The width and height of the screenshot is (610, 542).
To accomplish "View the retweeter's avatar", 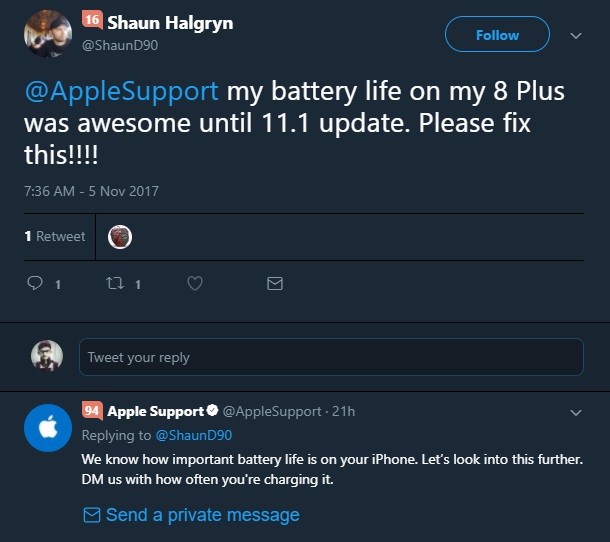I will pyautogui.click(x=120, y=236).
